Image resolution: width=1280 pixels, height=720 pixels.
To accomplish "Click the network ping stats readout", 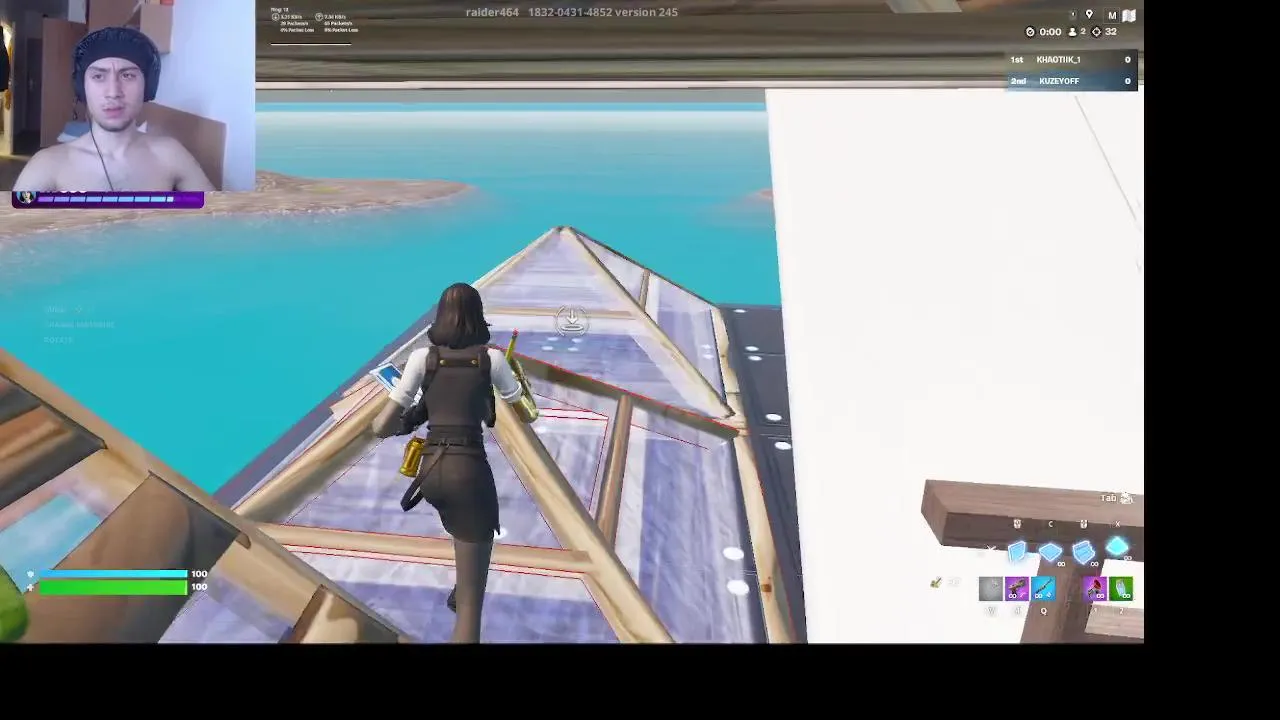I will tap(314, 22).
